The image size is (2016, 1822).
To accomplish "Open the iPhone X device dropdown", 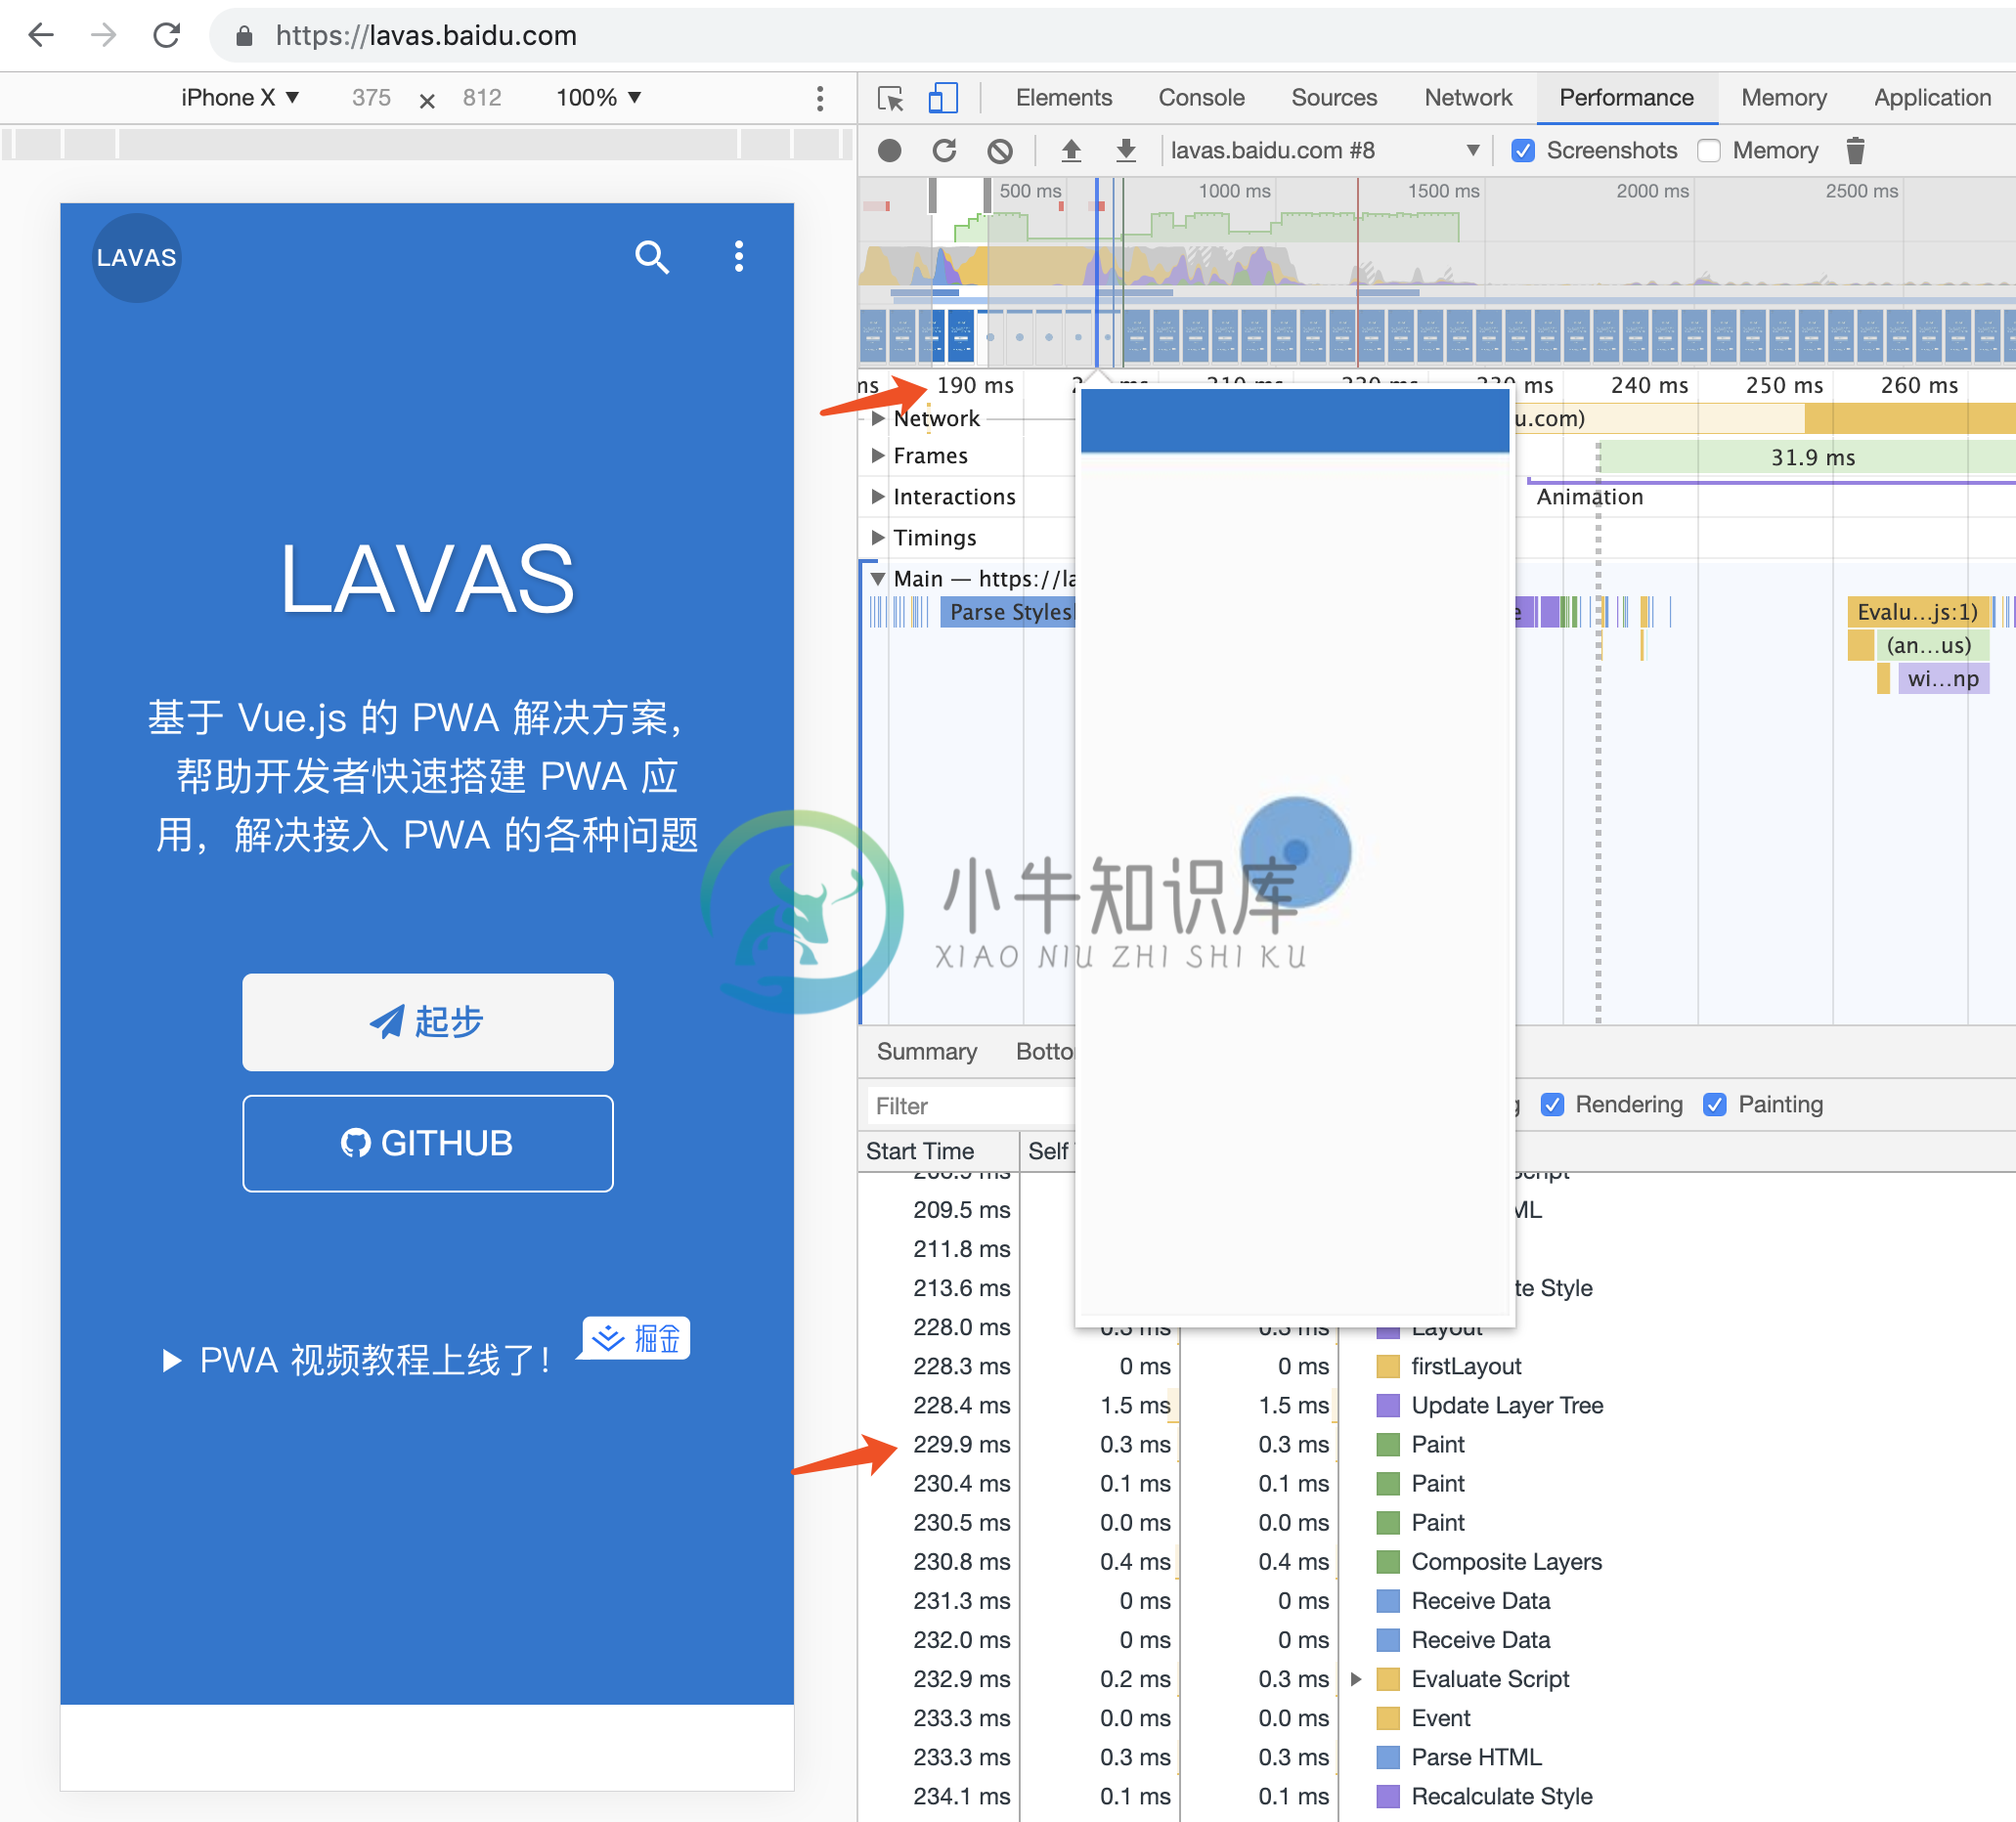I will point(240,98).
